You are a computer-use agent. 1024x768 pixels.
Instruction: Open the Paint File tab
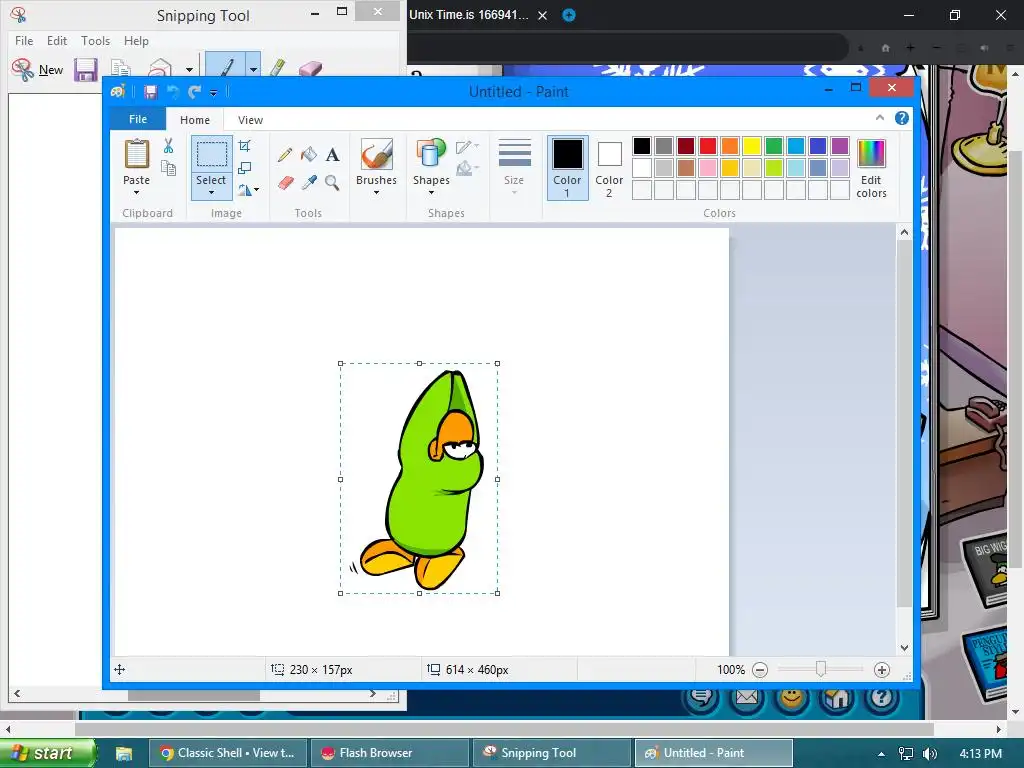tap(138, 119)
